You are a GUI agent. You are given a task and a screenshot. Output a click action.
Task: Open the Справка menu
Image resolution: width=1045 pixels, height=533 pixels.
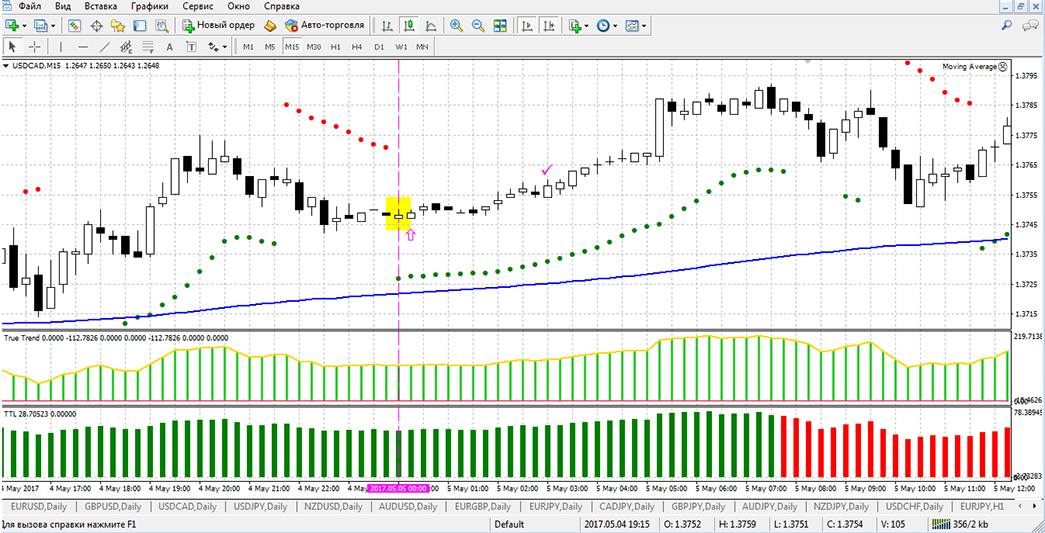(x=283, y=7)
